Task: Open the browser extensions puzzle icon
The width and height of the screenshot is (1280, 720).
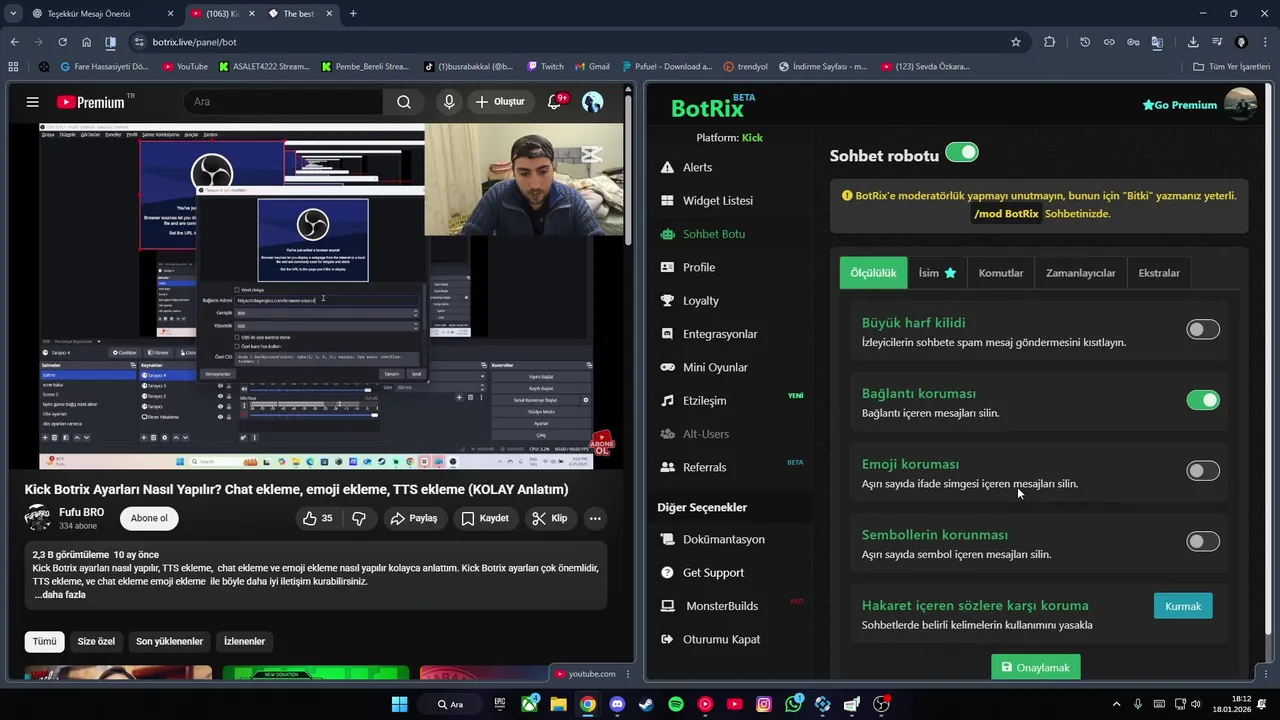Action: point(1049,42)
